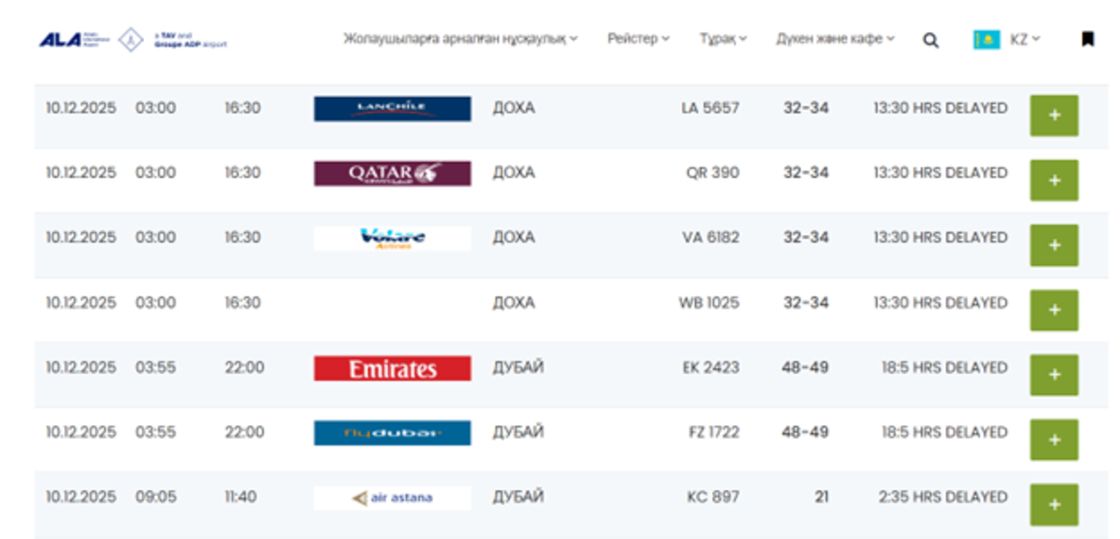Open the Тұрақ parking menu
This screenshot has width=1120, height=539.
(x=723, y=39)
